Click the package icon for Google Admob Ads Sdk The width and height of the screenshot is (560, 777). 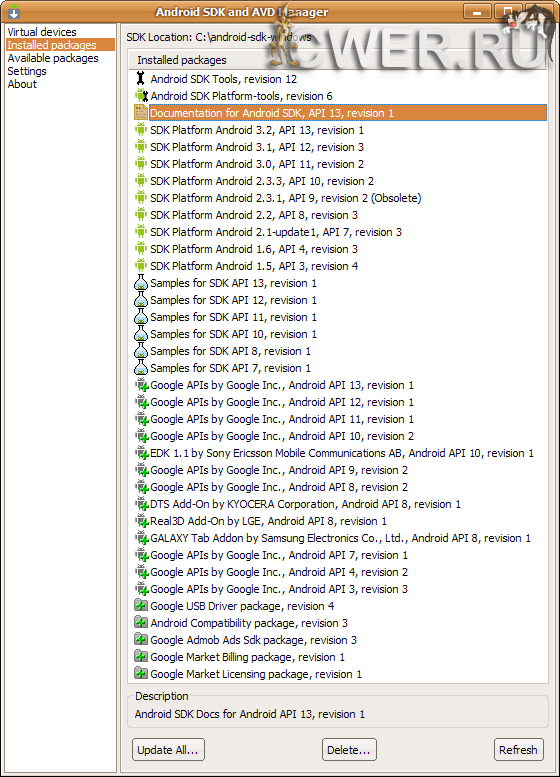point(141,640)
